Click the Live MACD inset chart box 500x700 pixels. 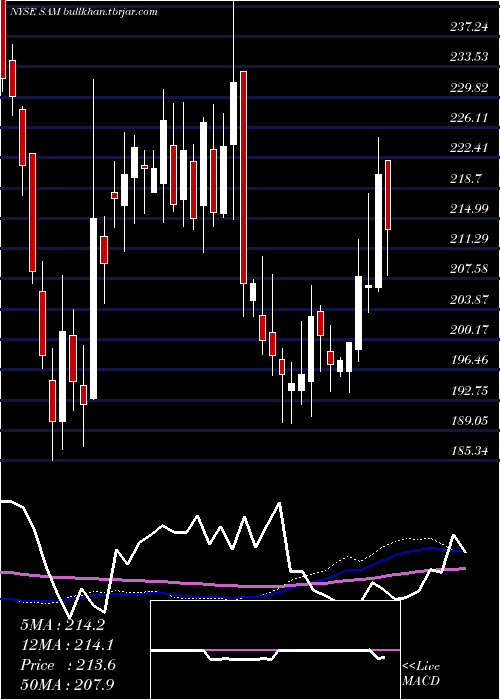click(x=275, y=650)
